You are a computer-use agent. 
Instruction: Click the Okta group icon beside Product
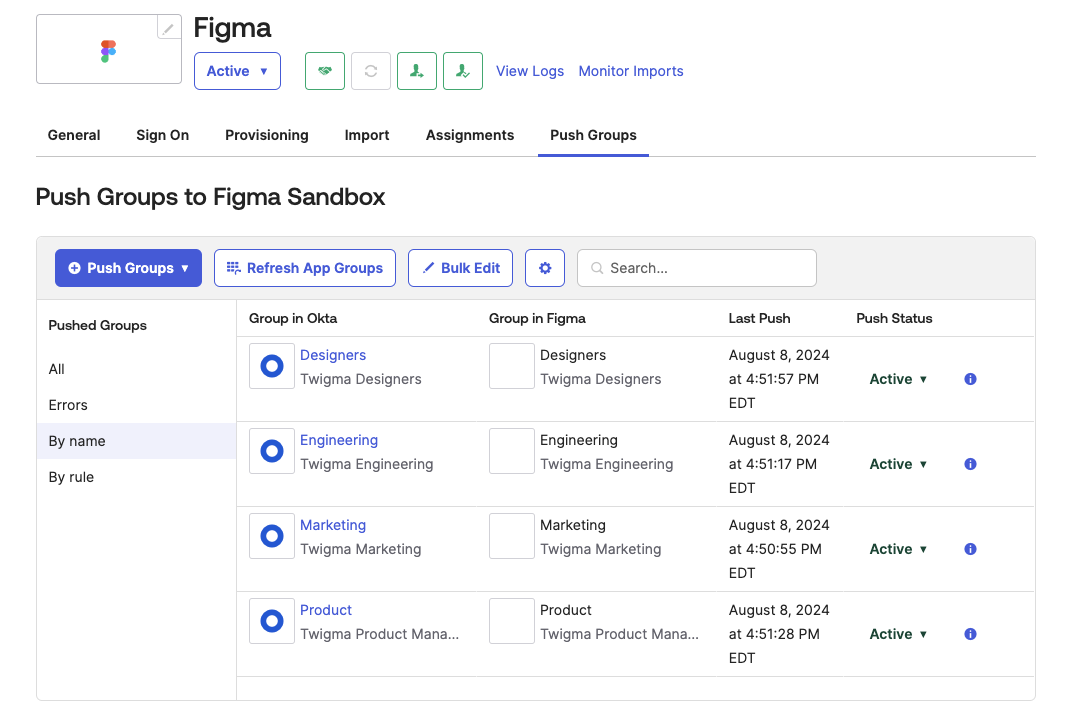(x=272, y=621)
